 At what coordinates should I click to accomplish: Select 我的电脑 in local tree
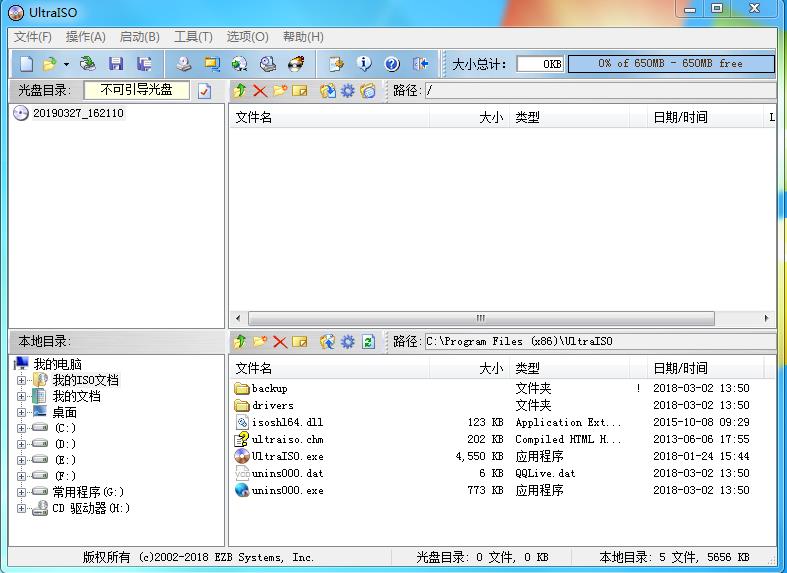(57, 364)
